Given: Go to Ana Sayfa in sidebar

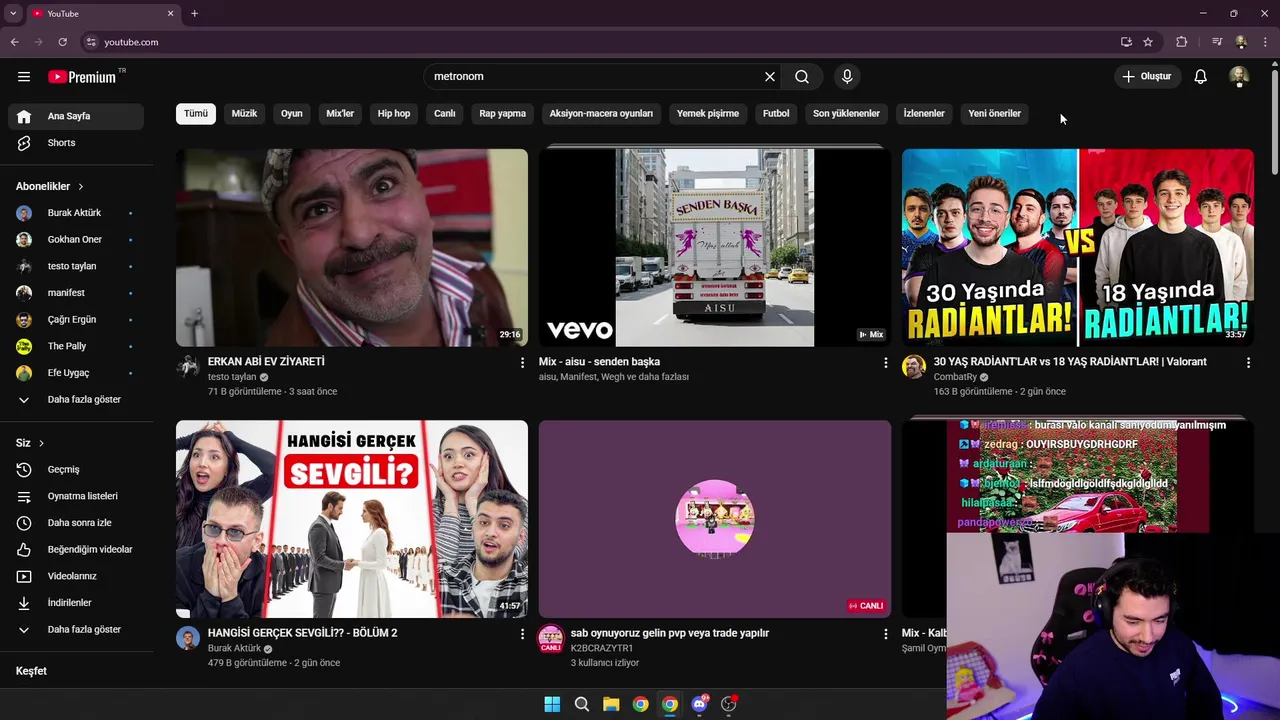Looking at the screenshot, I should (x=76, y=116).
